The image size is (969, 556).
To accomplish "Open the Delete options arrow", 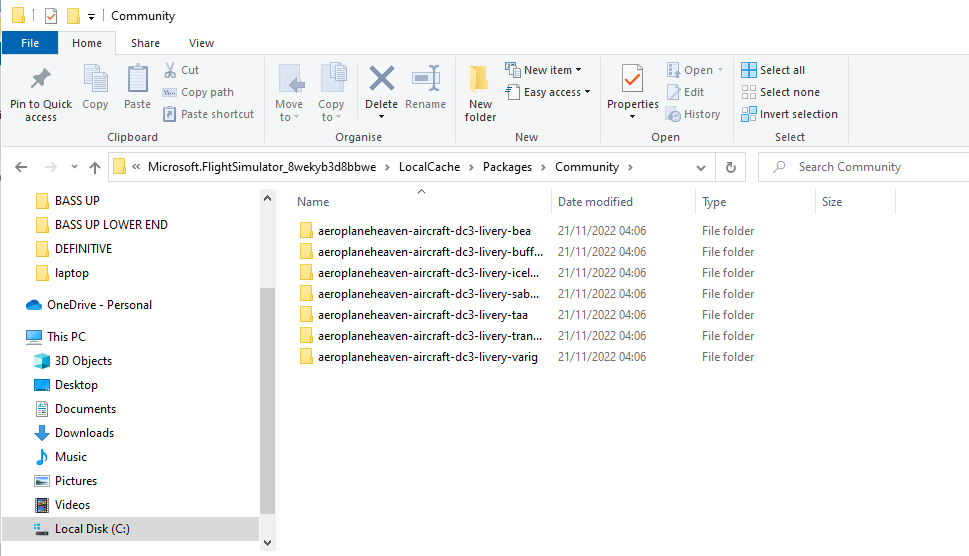I will [381, 117].
